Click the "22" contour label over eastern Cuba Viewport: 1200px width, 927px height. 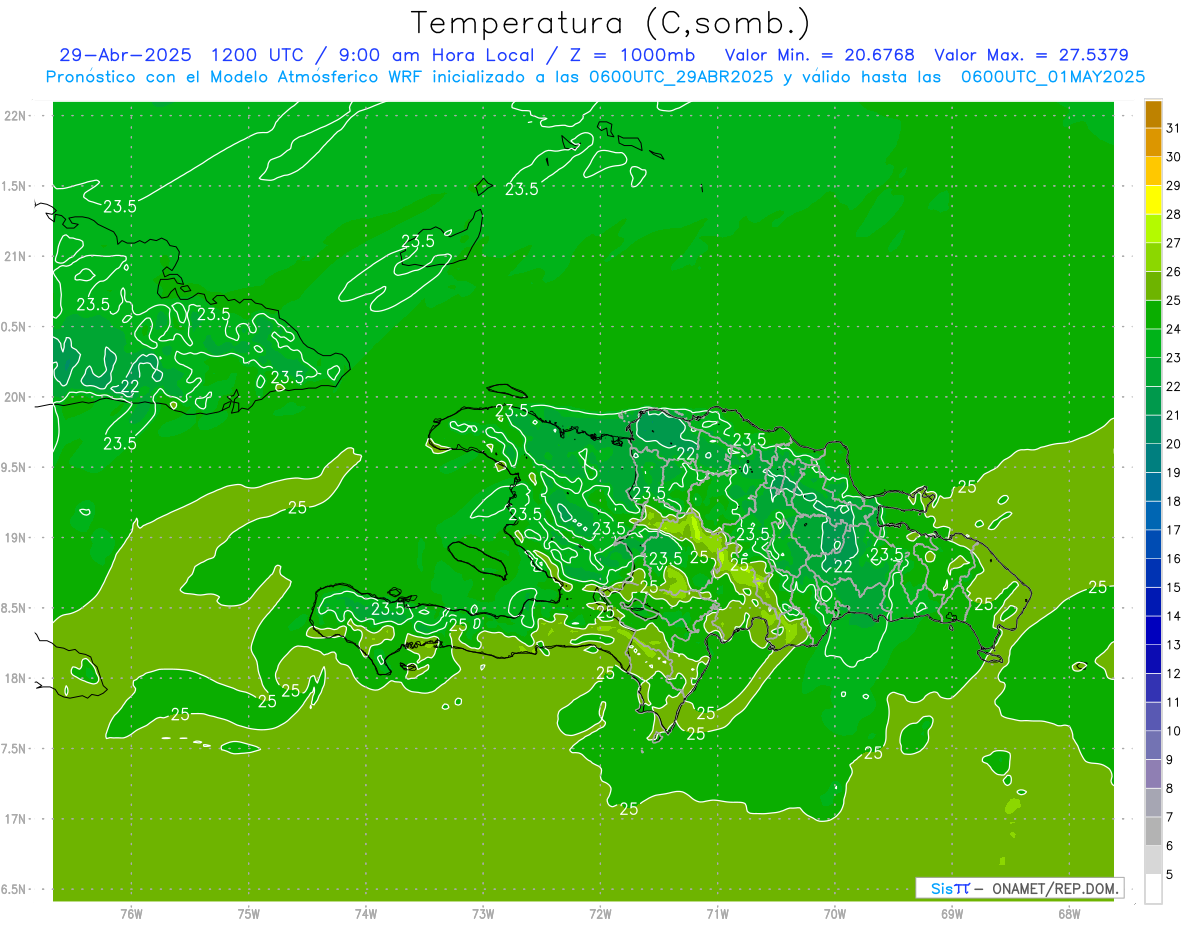coord(130,386)
